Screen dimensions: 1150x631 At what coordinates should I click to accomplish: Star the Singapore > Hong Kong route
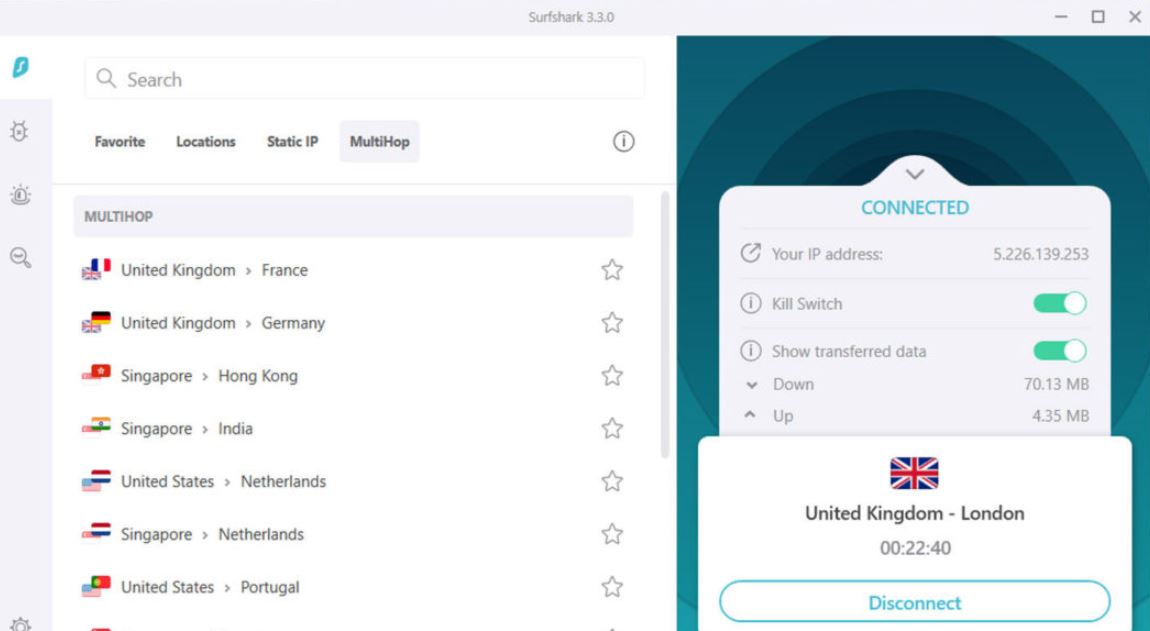[612, 376]
